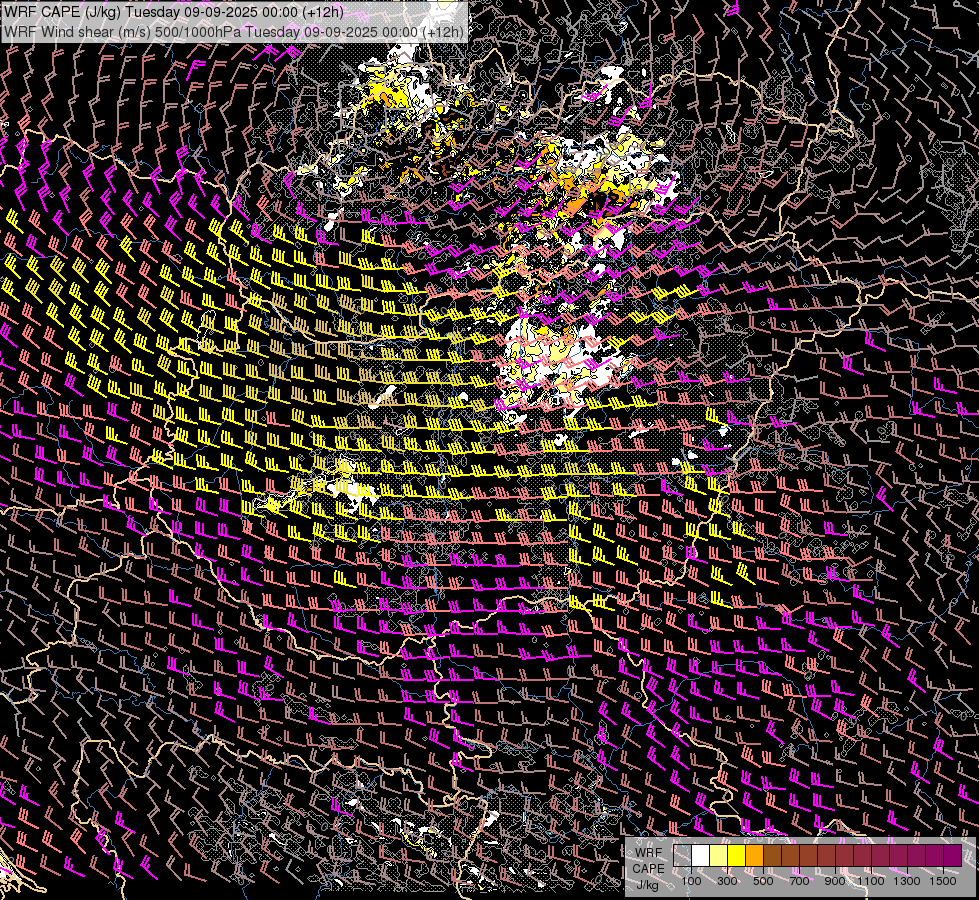Click the pale yellow CAPE legend swatch
The width and height of the screenshot is (979, 900).
(719, 855)
